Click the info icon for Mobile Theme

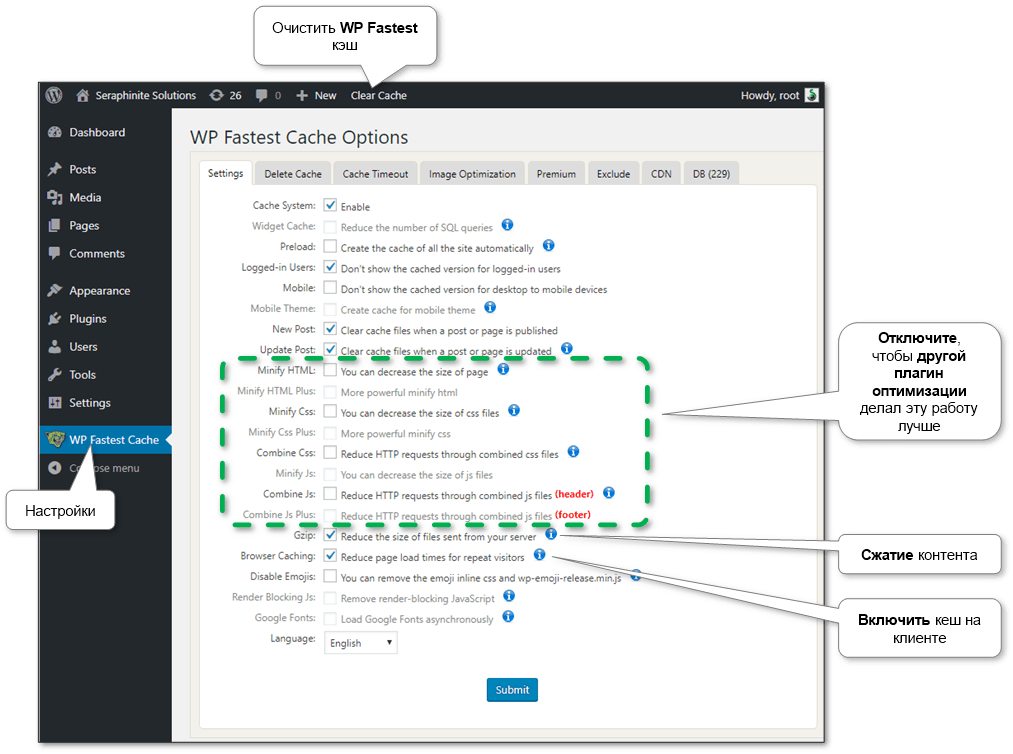tap(490, 308)
